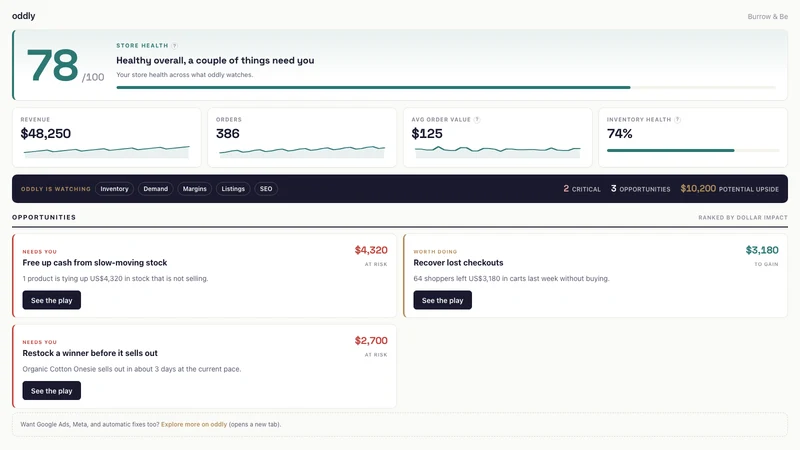Click the $10,200 potential upside figure

pos(698,189)
